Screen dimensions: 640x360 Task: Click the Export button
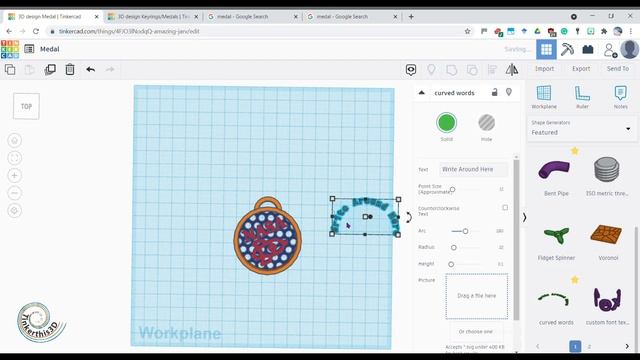[x=581, y=69]
